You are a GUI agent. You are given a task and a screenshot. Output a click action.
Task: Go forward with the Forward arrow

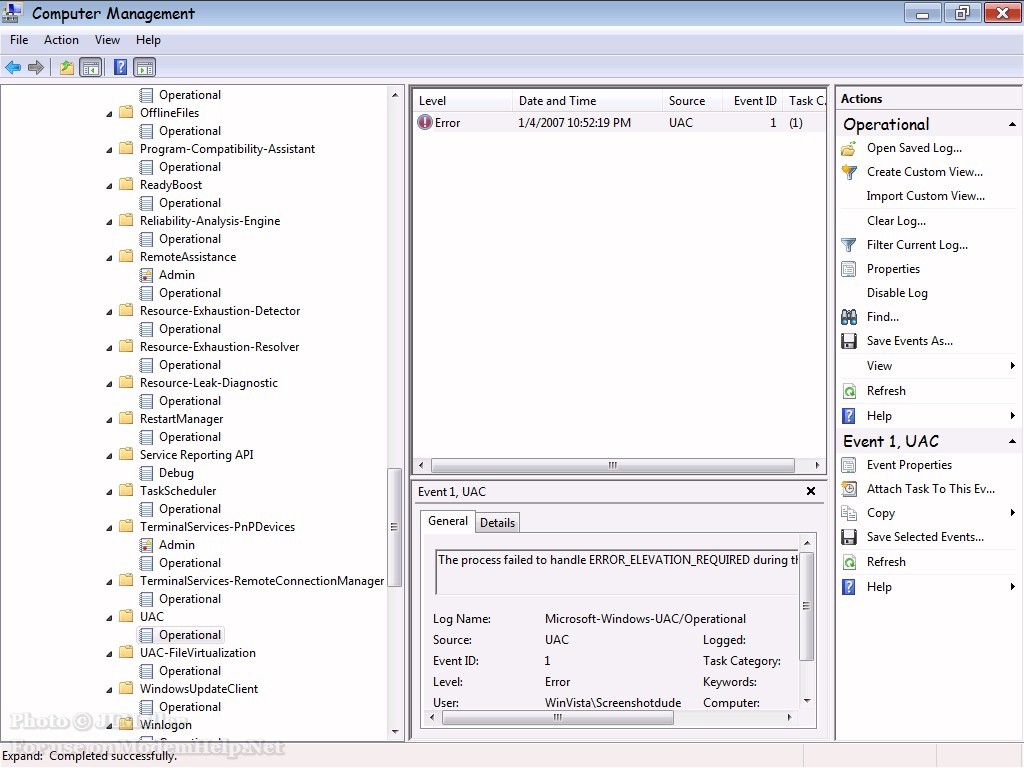pyautogui.click(x=36, y=67)
